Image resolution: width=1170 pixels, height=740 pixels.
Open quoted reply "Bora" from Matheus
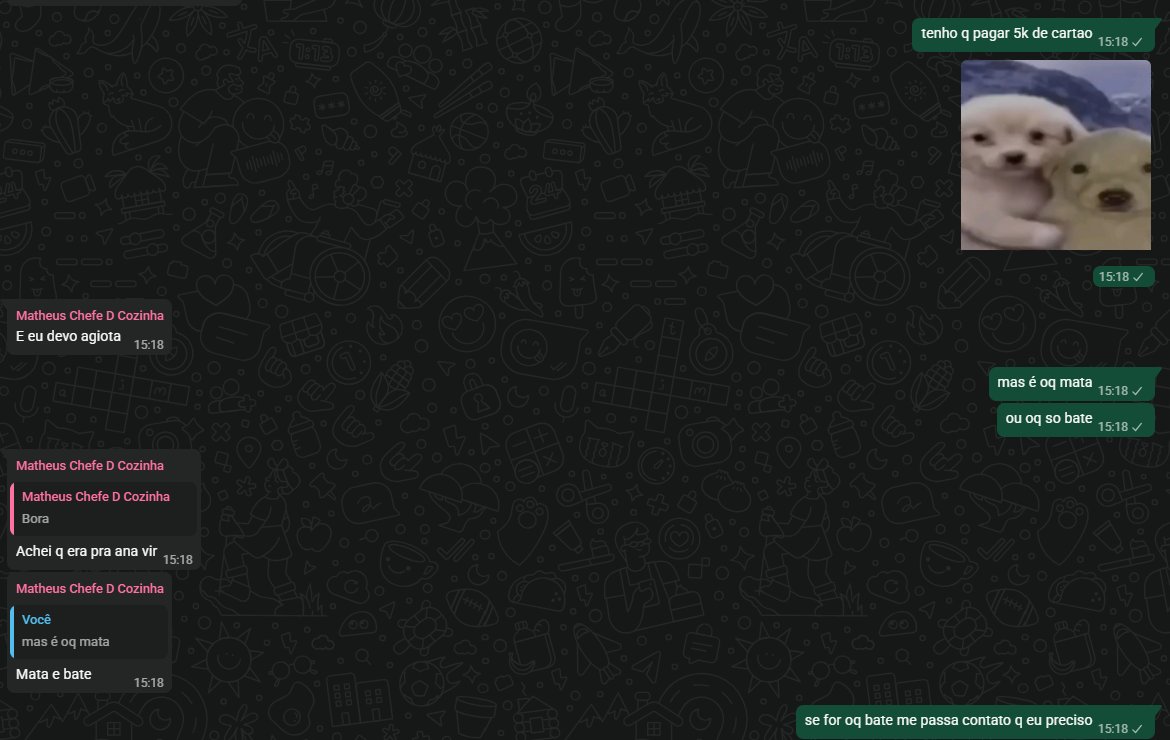tap(104, 508)
